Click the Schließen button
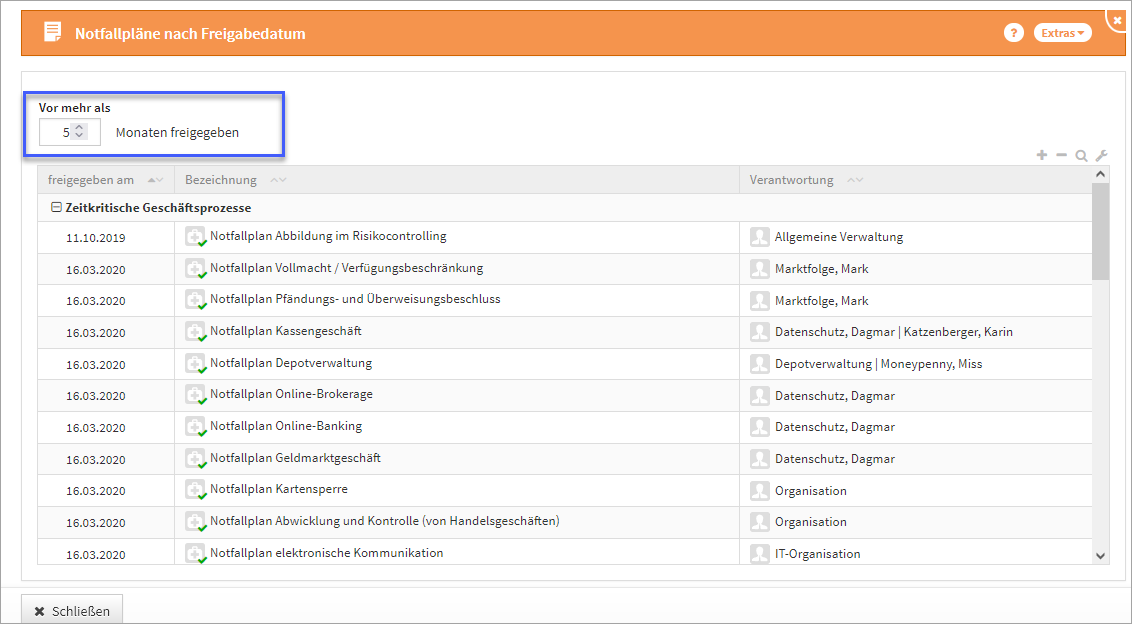The width and height of the screenshot is (1132, 624). pos(72,610)
